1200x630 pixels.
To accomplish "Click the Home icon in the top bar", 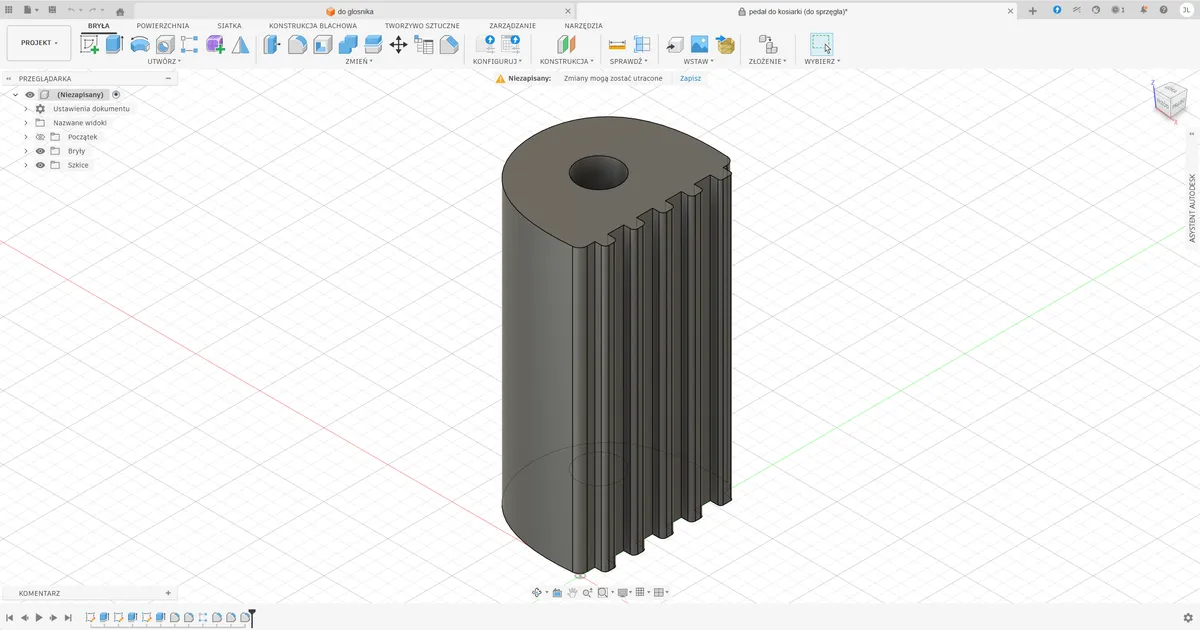I will (120, 11).
